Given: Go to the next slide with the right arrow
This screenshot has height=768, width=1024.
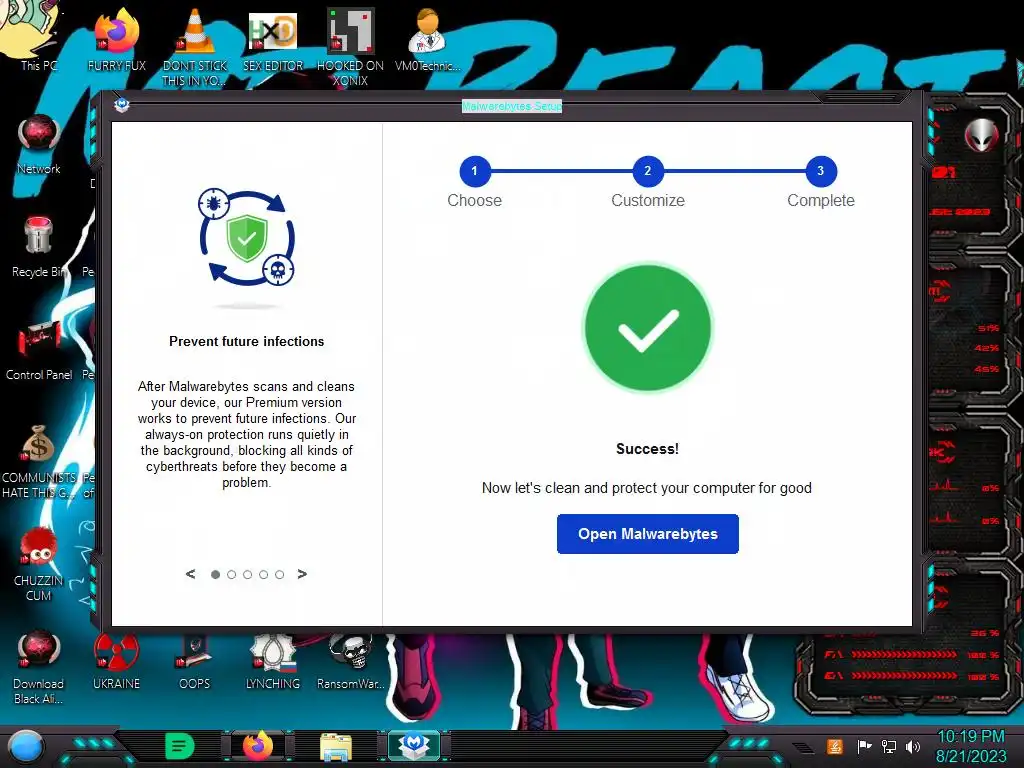Looking at the screenshot, I should [x=302, y=574].
